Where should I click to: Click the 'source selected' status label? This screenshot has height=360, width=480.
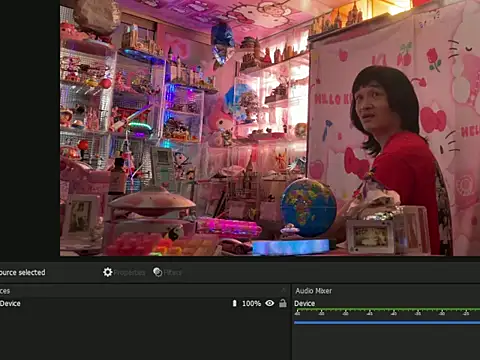pyautogui.click(x=22, y=272)
